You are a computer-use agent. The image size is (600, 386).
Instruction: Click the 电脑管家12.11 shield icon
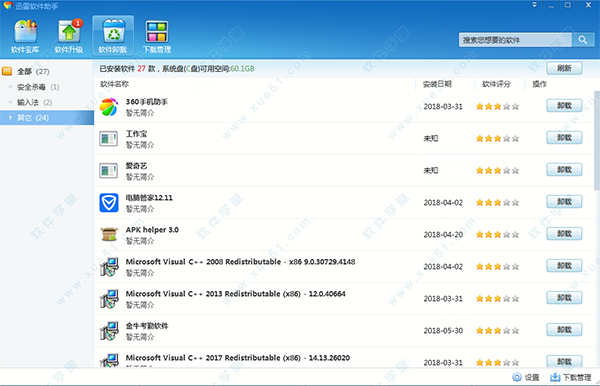109,202
